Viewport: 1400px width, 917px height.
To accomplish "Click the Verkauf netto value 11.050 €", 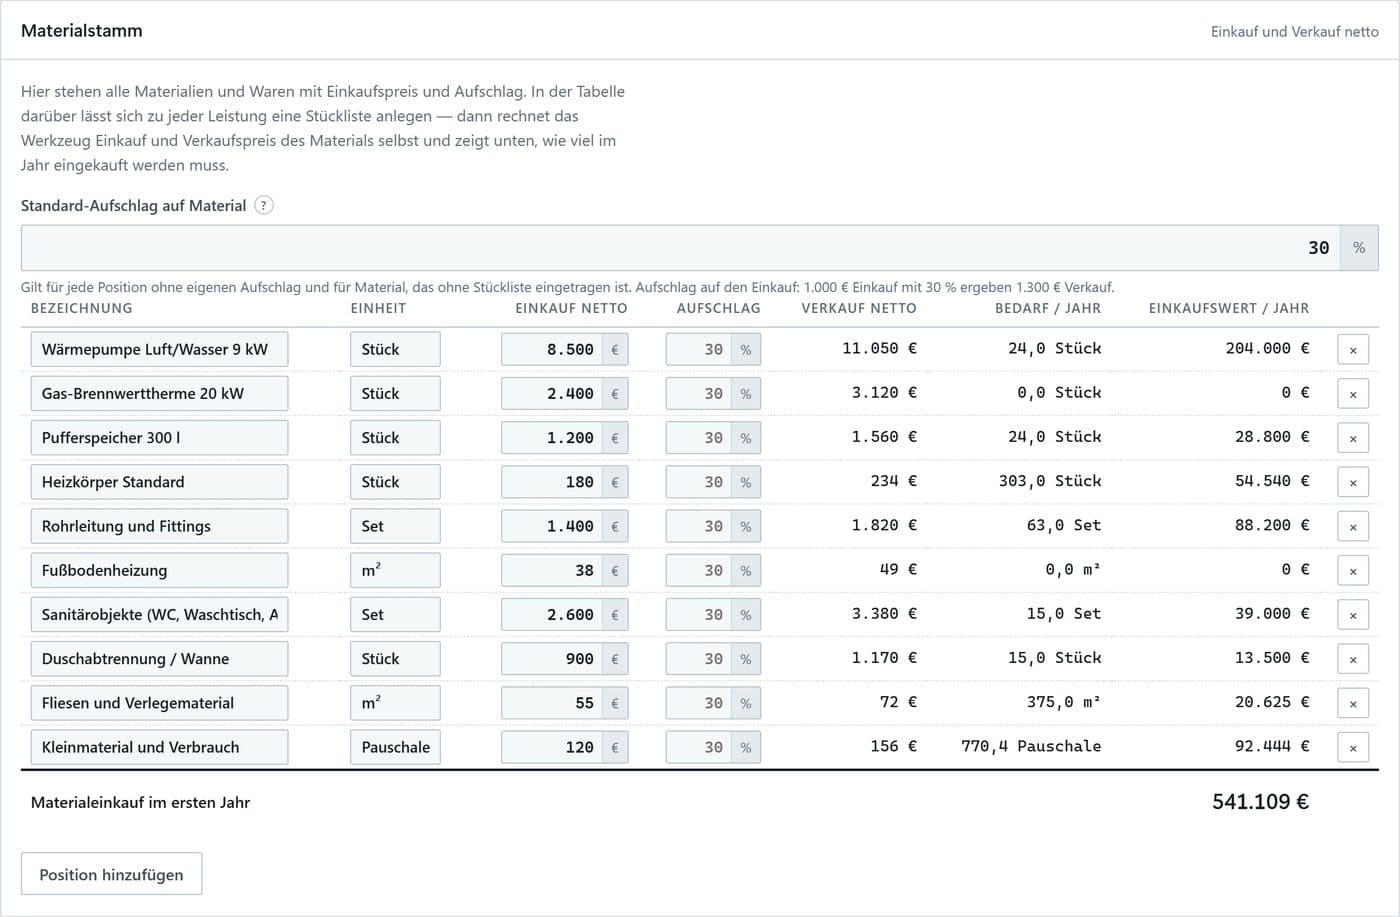I will point(879,349).
